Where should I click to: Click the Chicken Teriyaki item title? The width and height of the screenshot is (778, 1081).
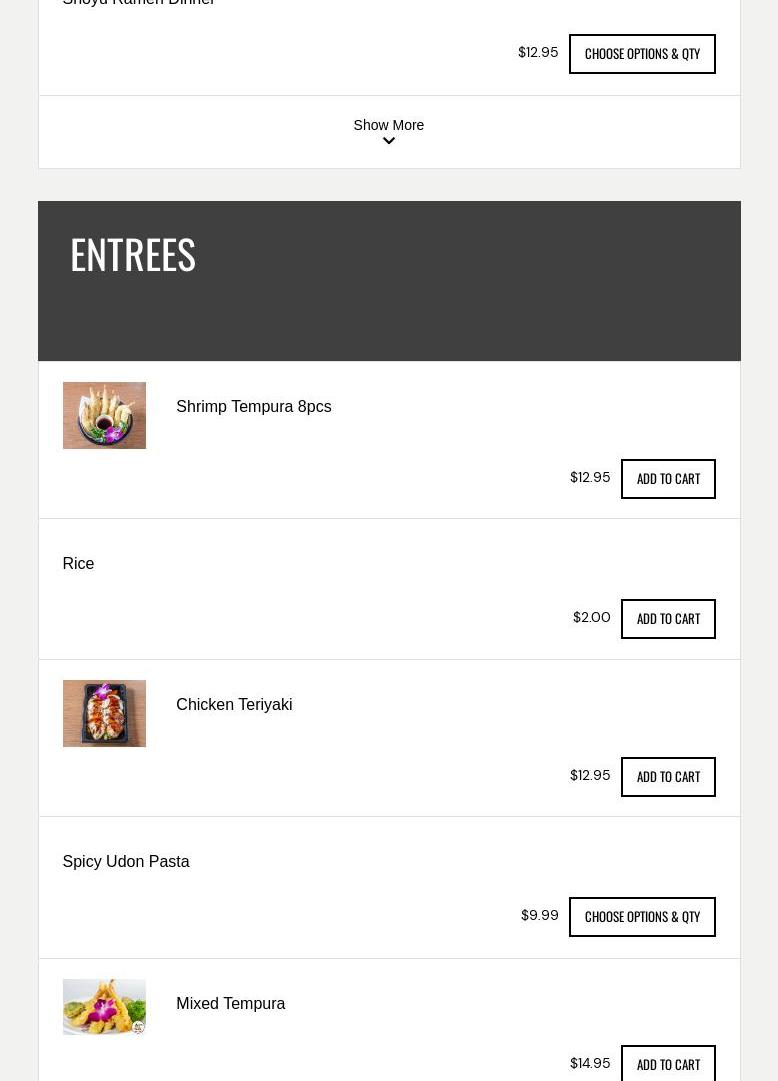coord(234,705)
